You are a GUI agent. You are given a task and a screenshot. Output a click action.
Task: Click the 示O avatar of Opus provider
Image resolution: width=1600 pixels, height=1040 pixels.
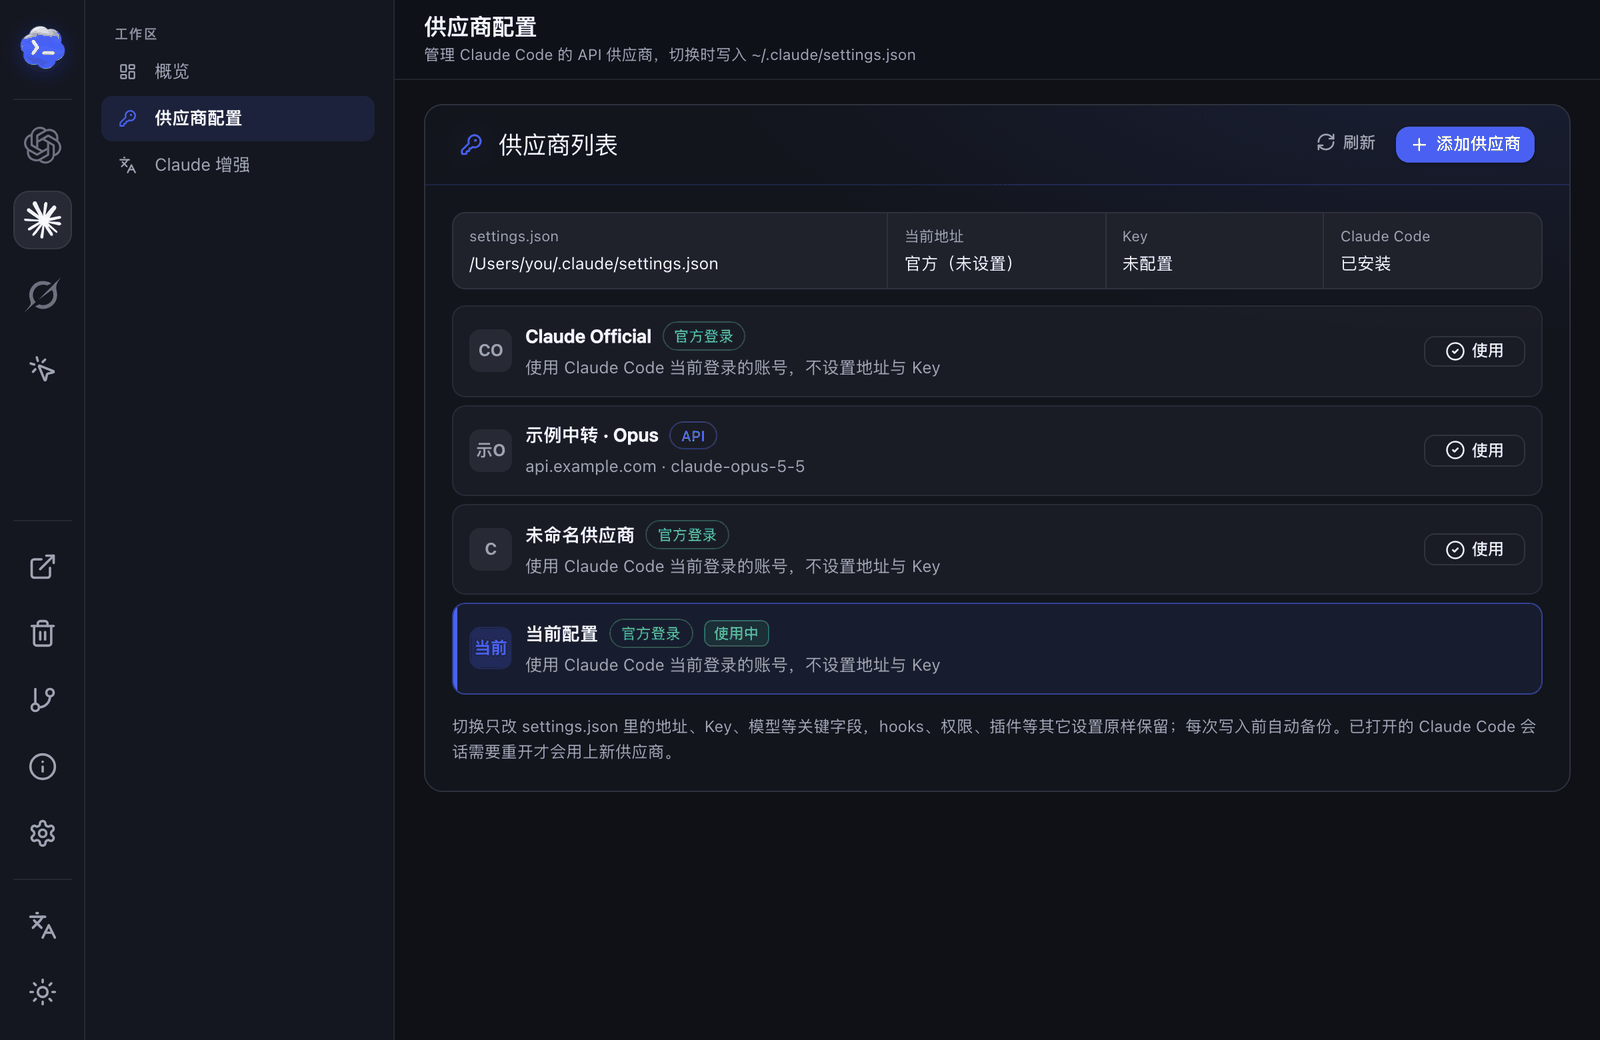tap(491, 450)
